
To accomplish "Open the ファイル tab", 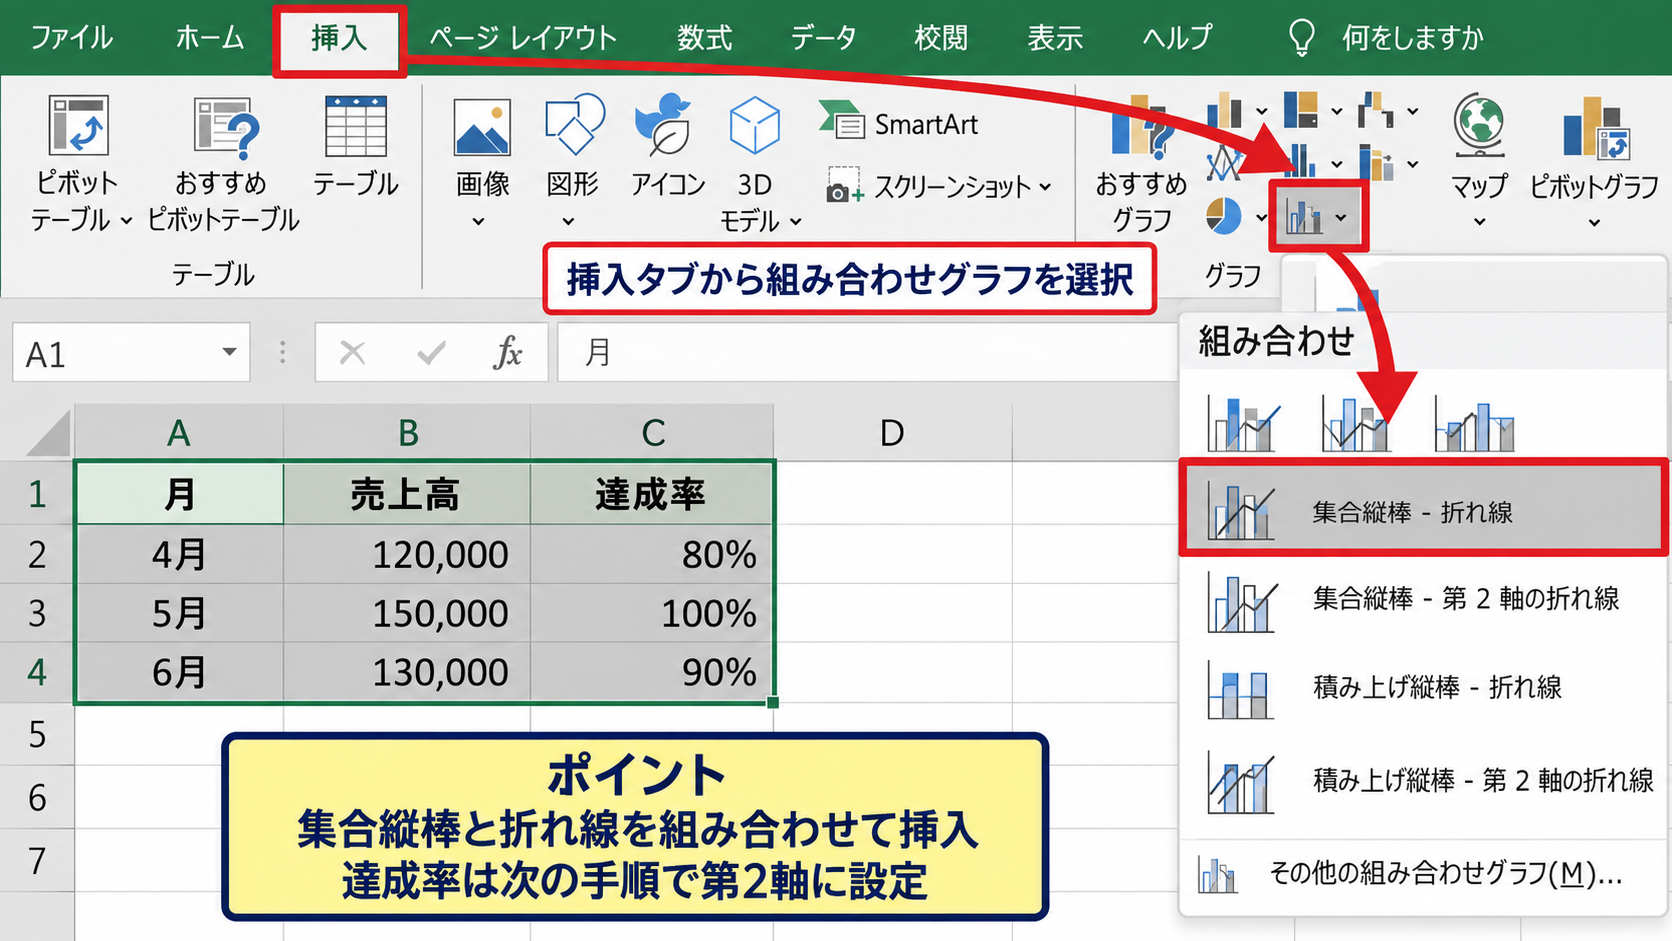I will click(71, 38).
